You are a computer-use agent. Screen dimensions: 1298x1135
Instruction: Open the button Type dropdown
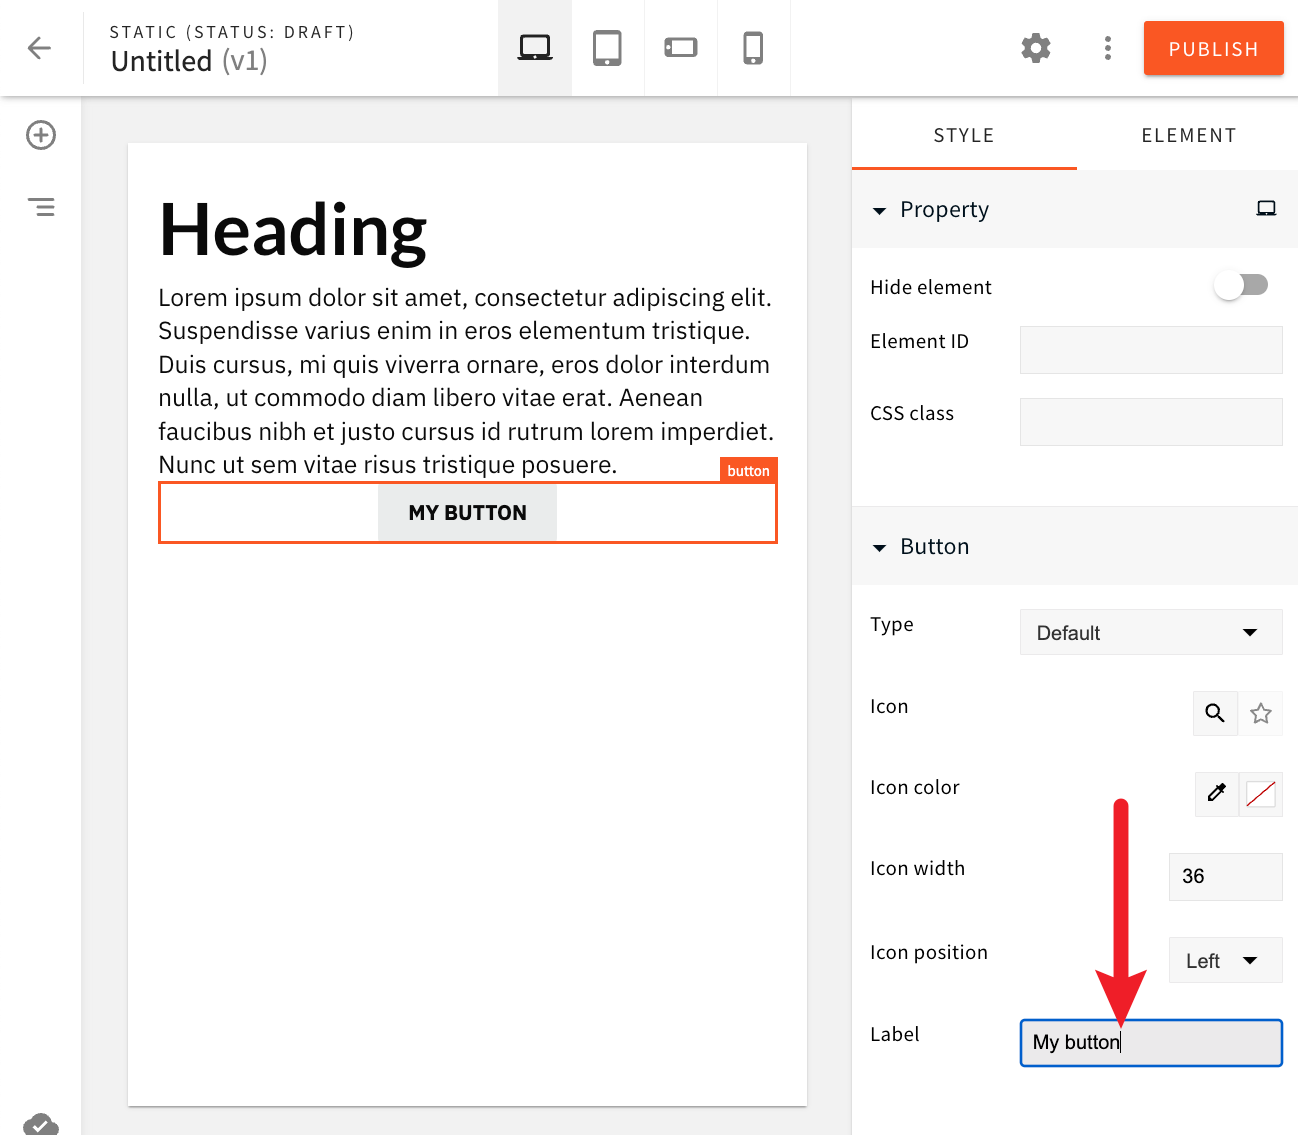click(1150, 632)
